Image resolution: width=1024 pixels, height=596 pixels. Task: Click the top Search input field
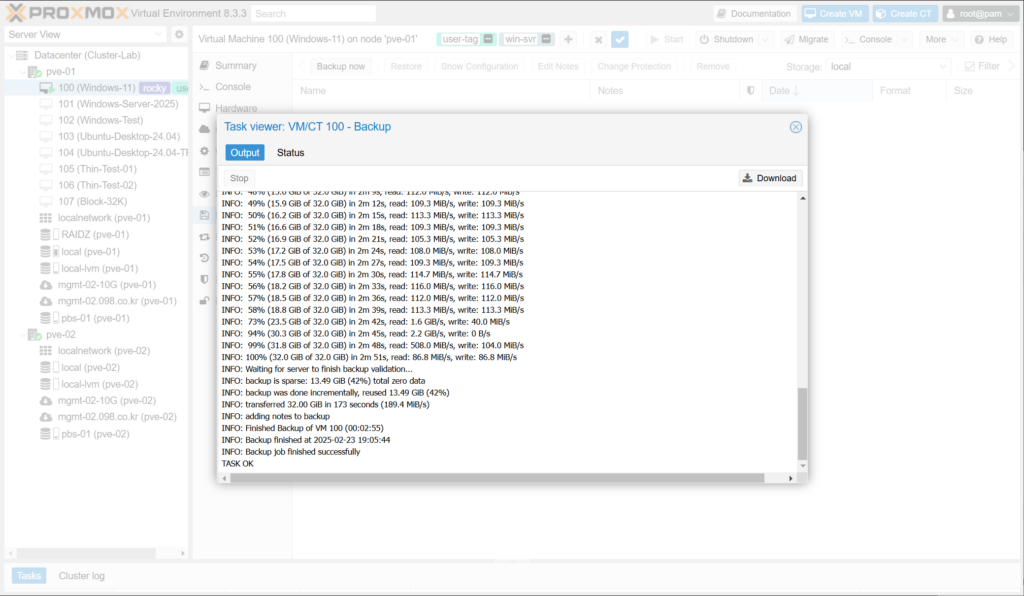click(x=313, y=14)
